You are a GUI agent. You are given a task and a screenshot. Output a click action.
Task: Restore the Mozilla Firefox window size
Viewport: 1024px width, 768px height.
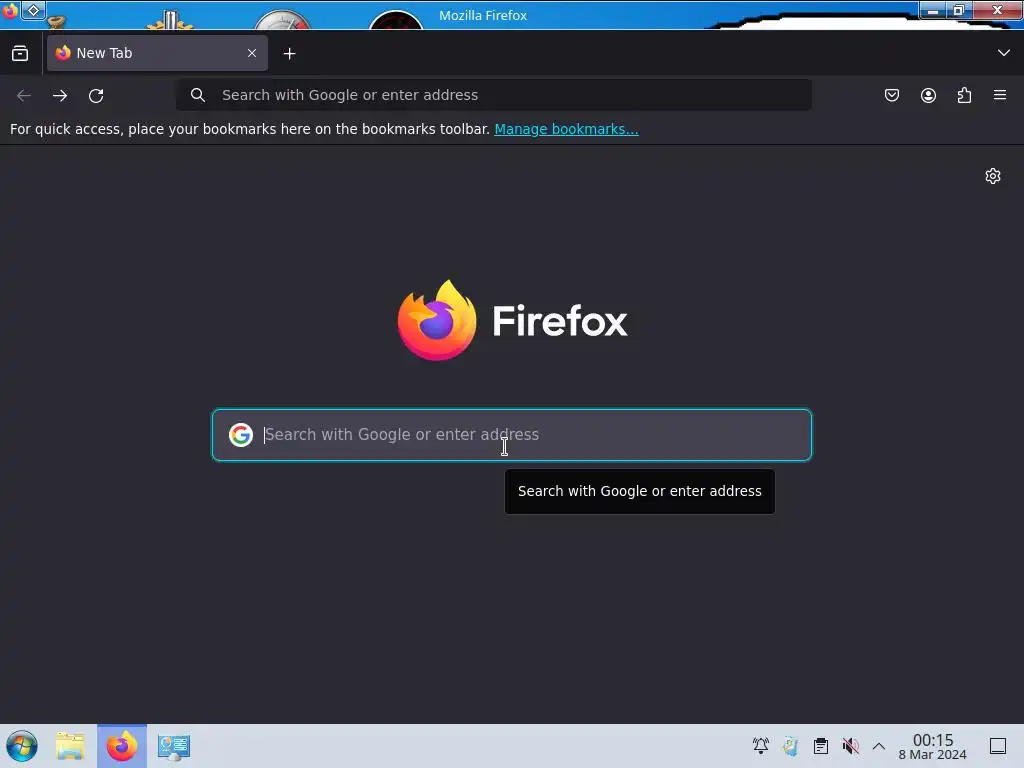click(959, 10)
